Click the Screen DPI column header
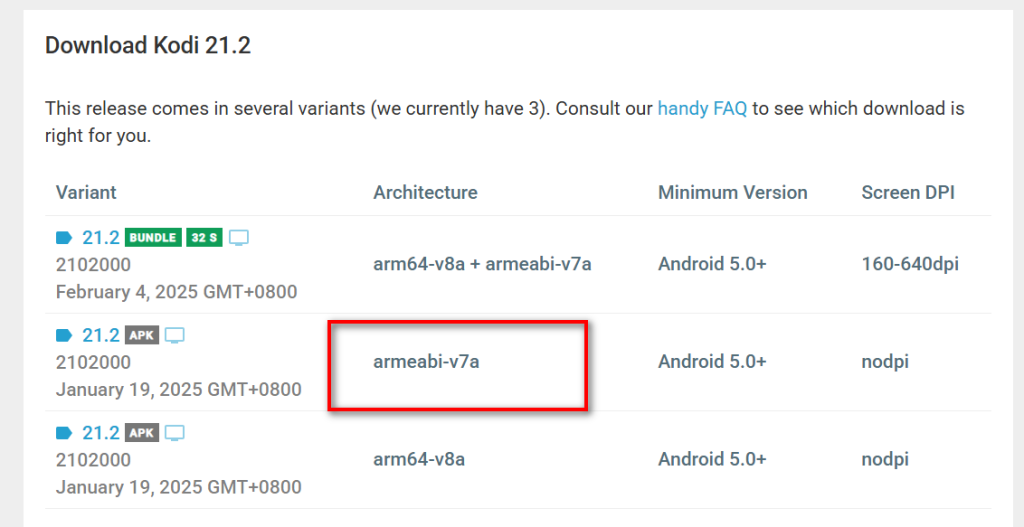Screen dimensions: 1024x527 coord(908,193)
